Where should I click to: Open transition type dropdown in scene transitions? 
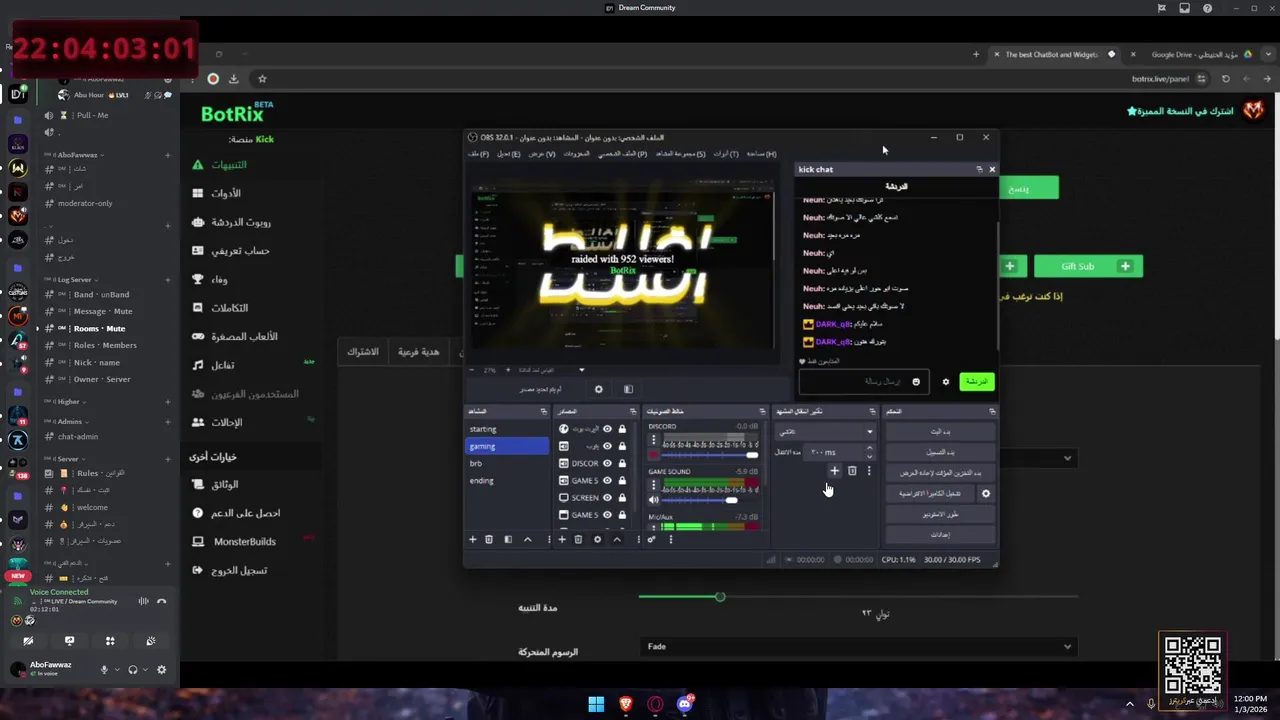click(x=825, y=432)
